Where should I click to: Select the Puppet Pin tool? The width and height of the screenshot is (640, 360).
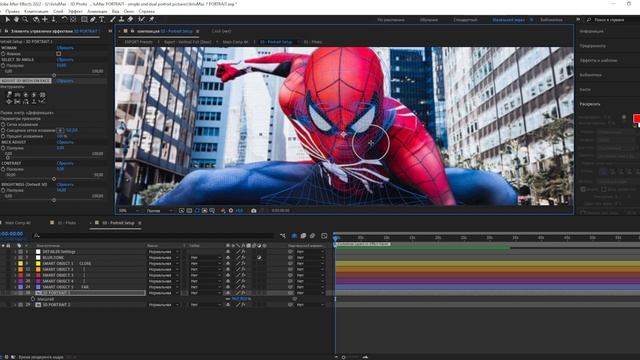[x=151, y=19]
